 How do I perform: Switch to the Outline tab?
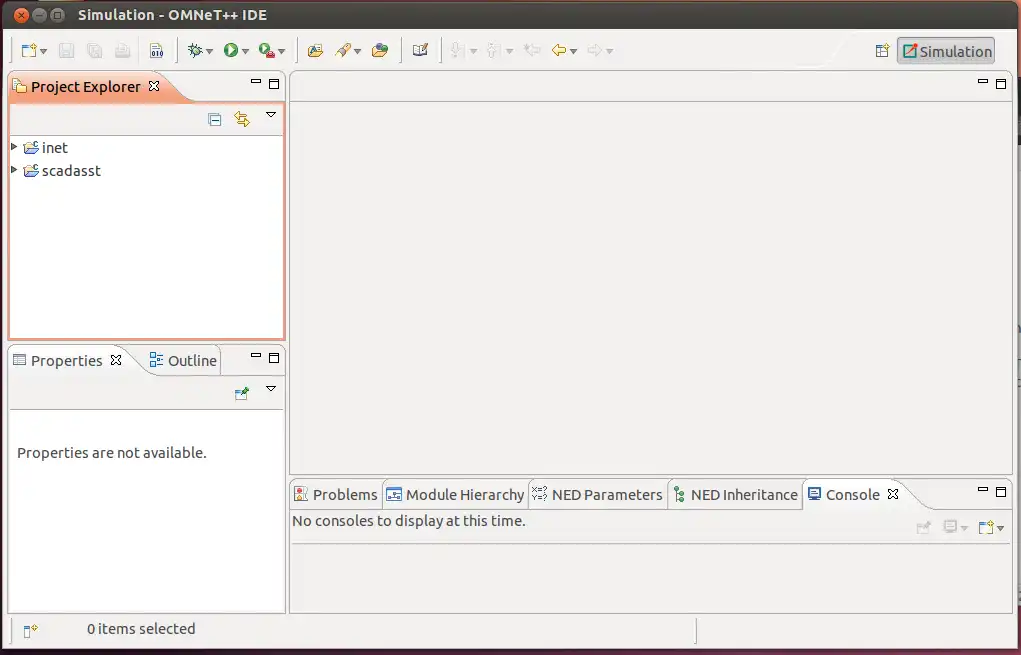click(184, 361)
